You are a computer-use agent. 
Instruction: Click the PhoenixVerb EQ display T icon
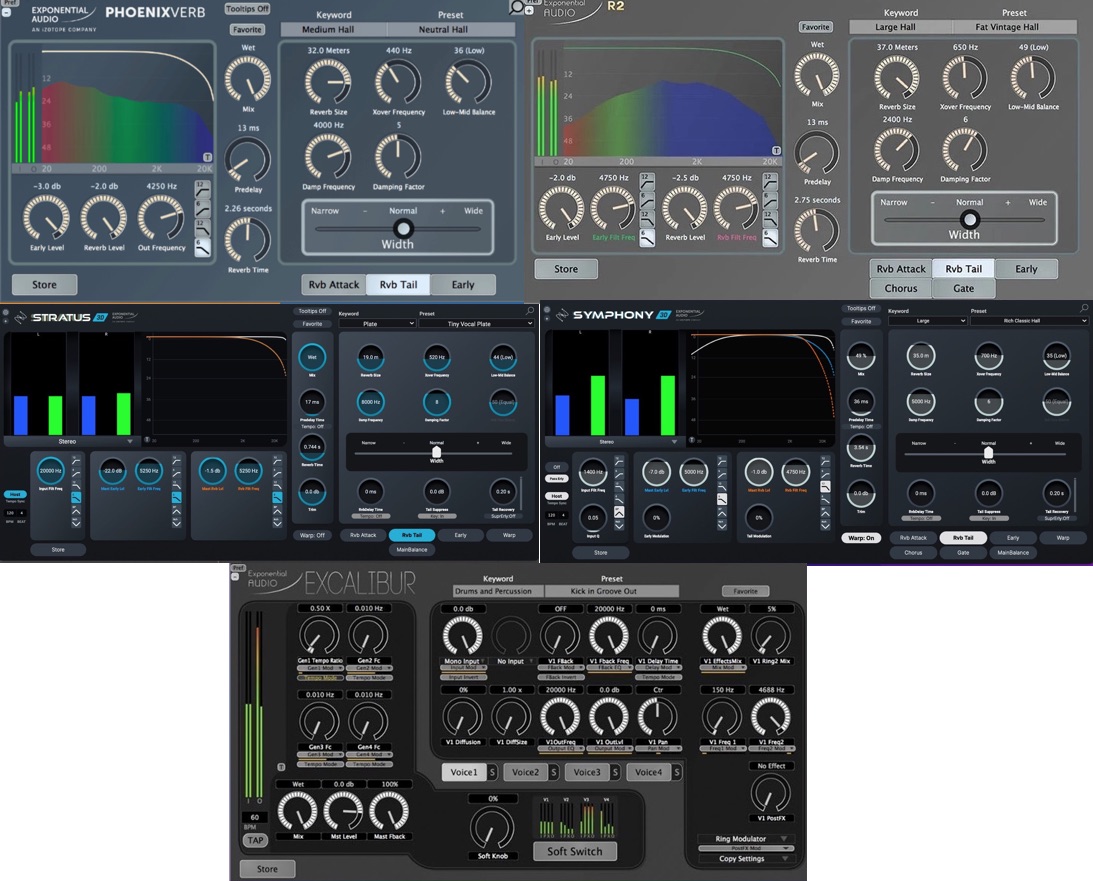207,157
